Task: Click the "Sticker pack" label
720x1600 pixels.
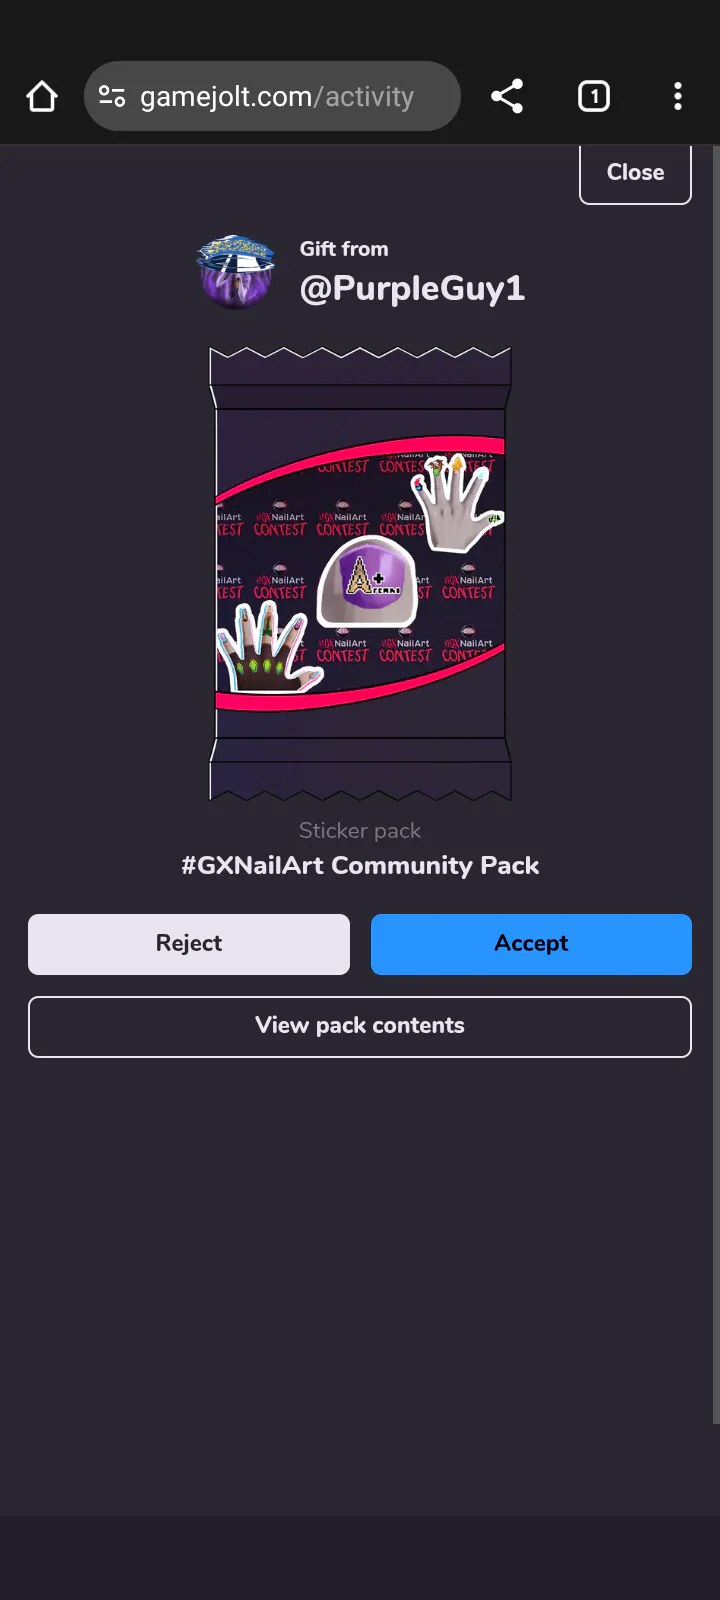Action: click(x=360, y=831)
